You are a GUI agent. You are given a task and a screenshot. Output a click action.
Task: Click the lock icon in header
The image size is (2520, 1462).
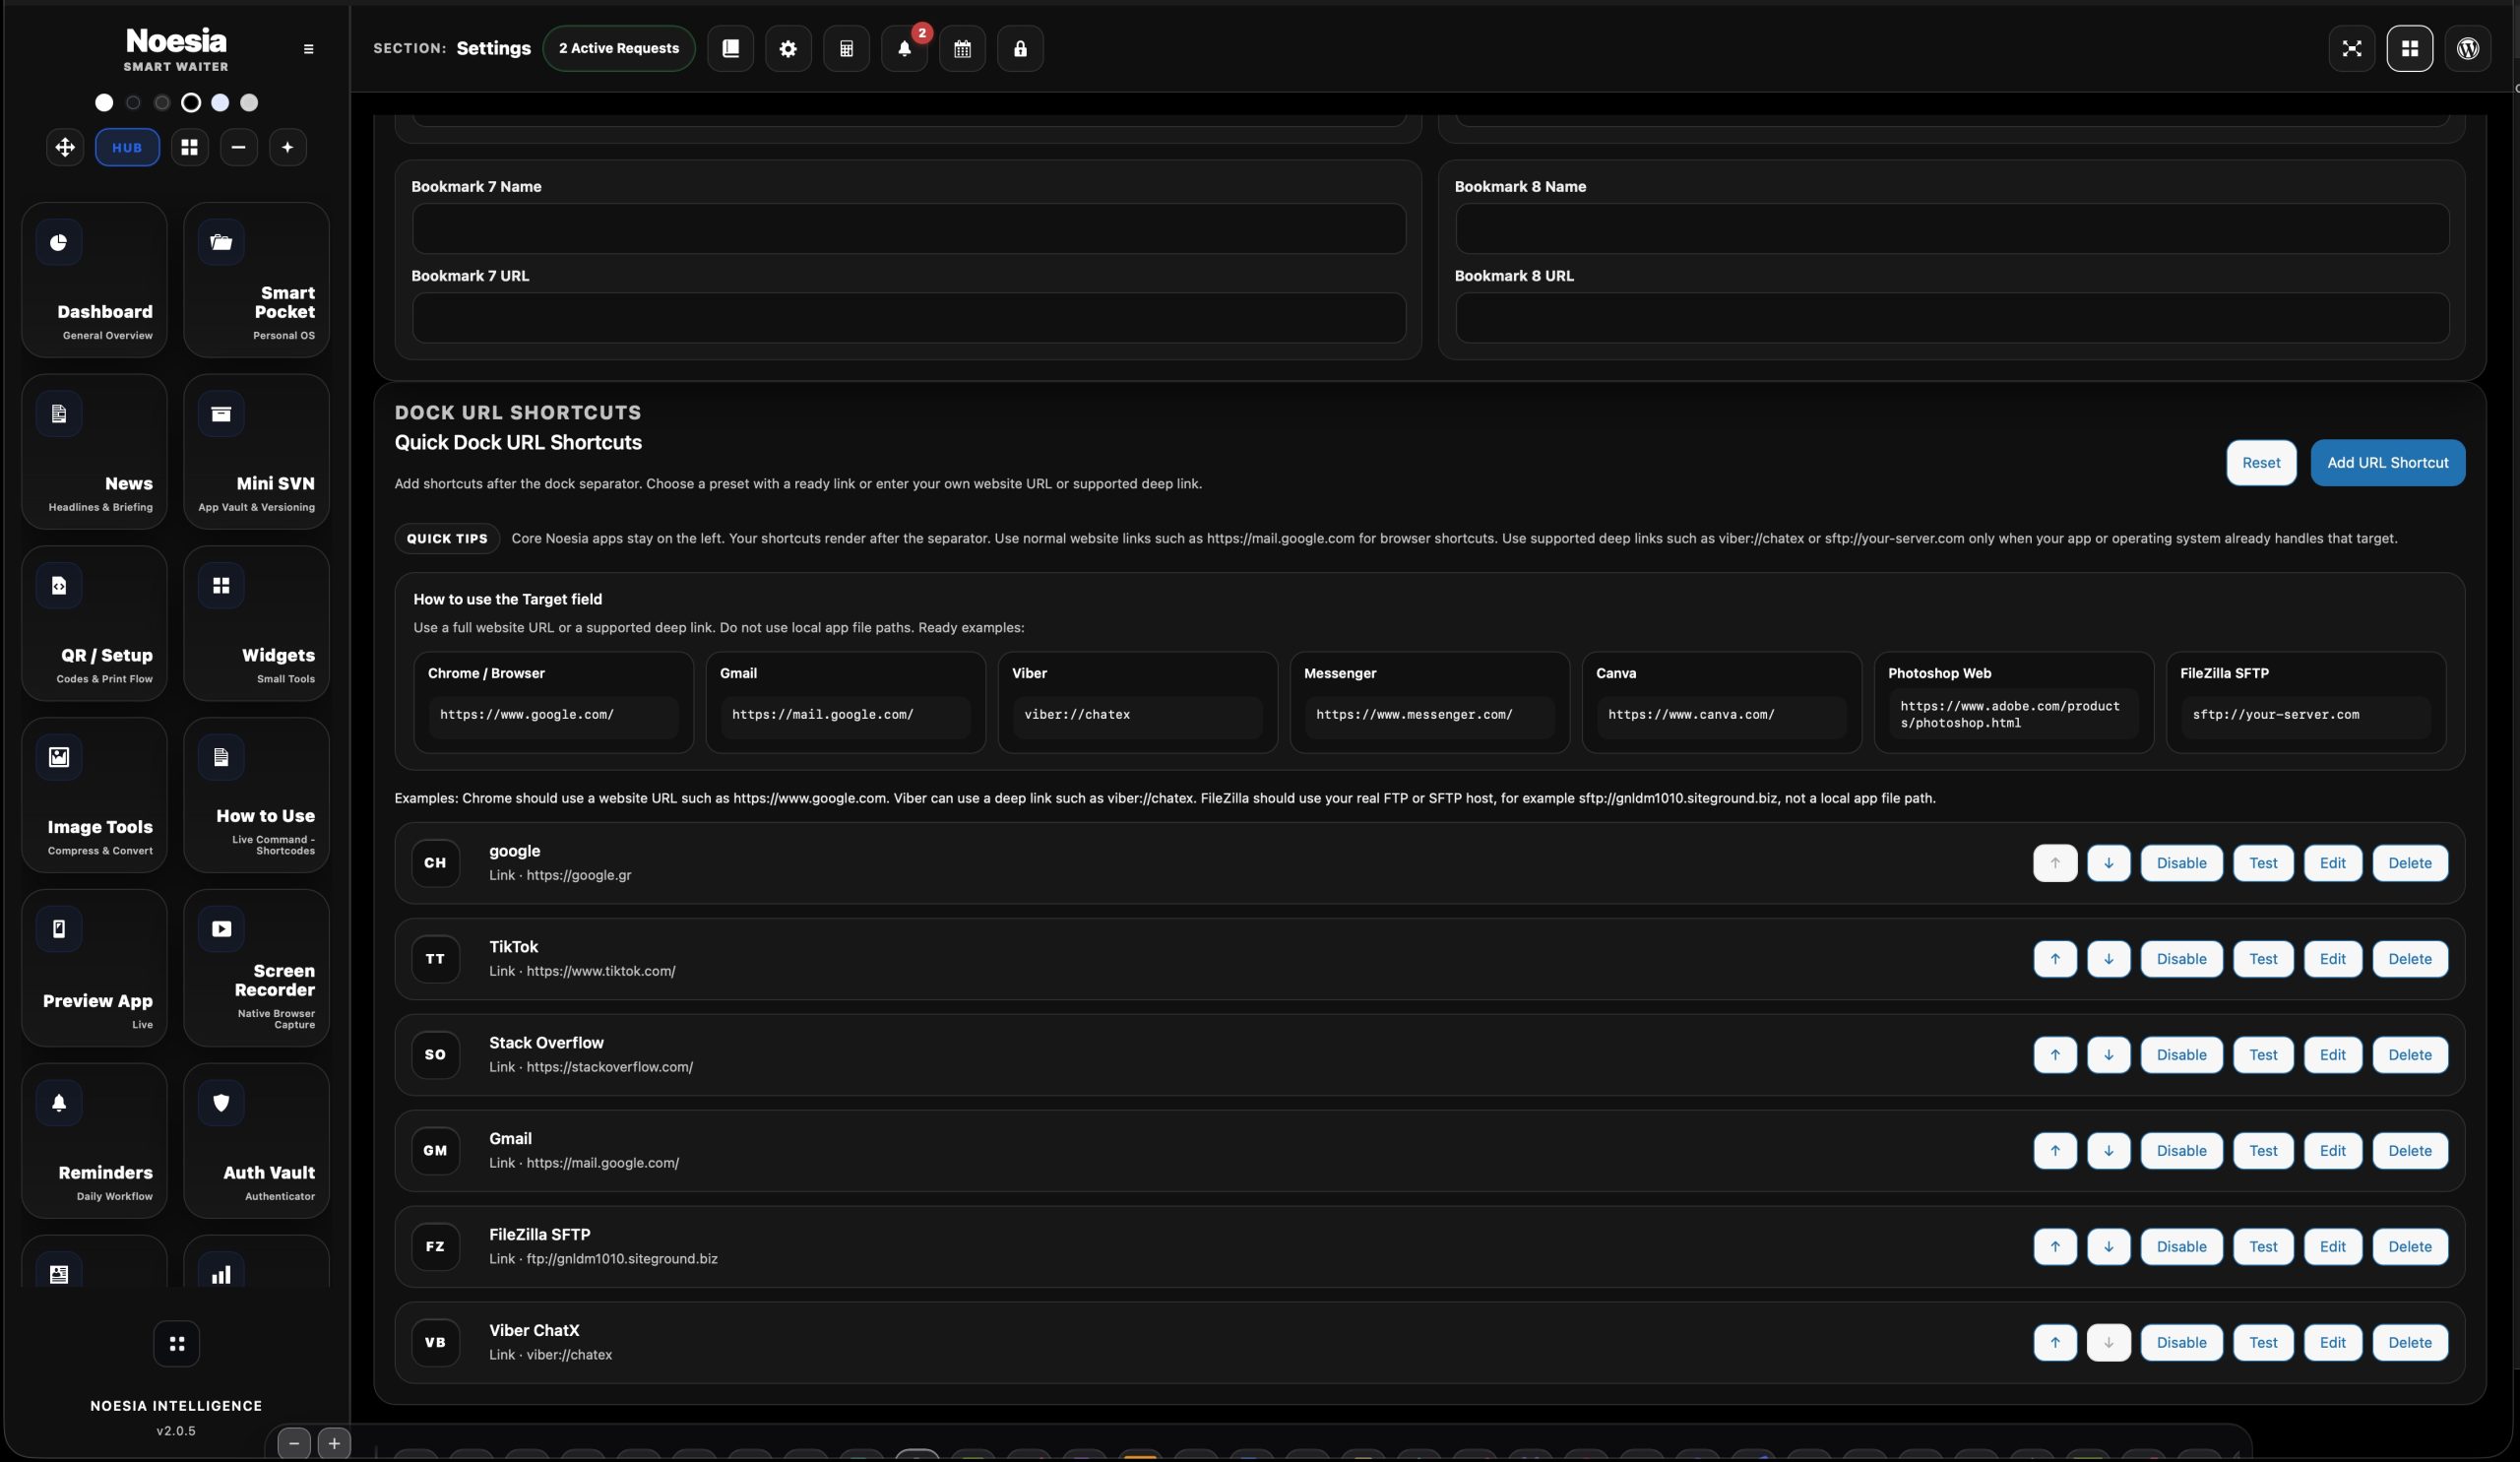[1020, 48]
